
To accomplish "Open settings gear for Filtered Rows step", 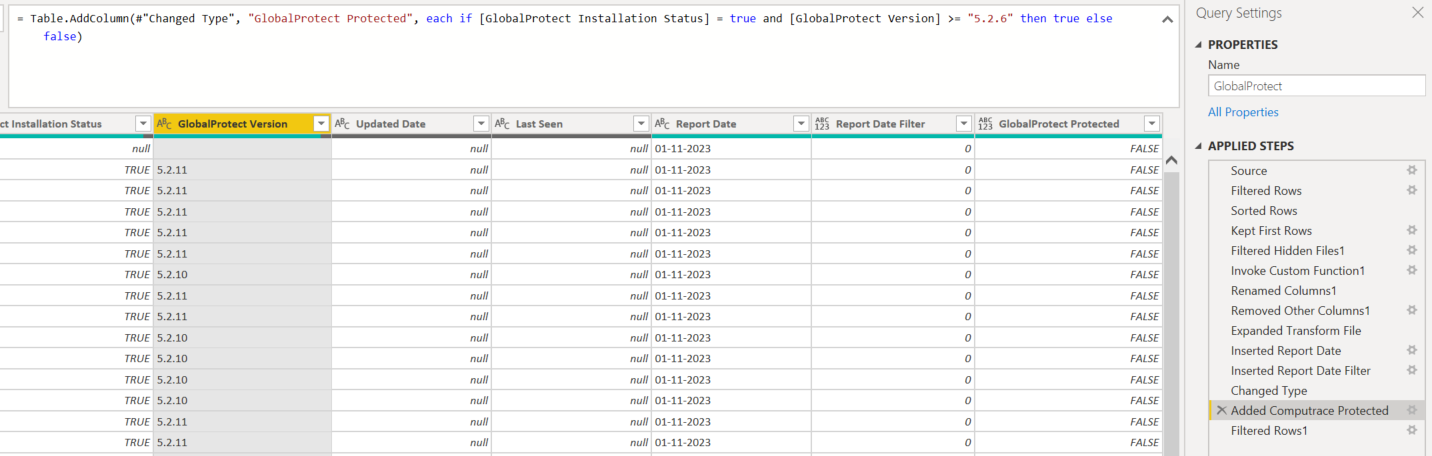I will (1411, 191).
